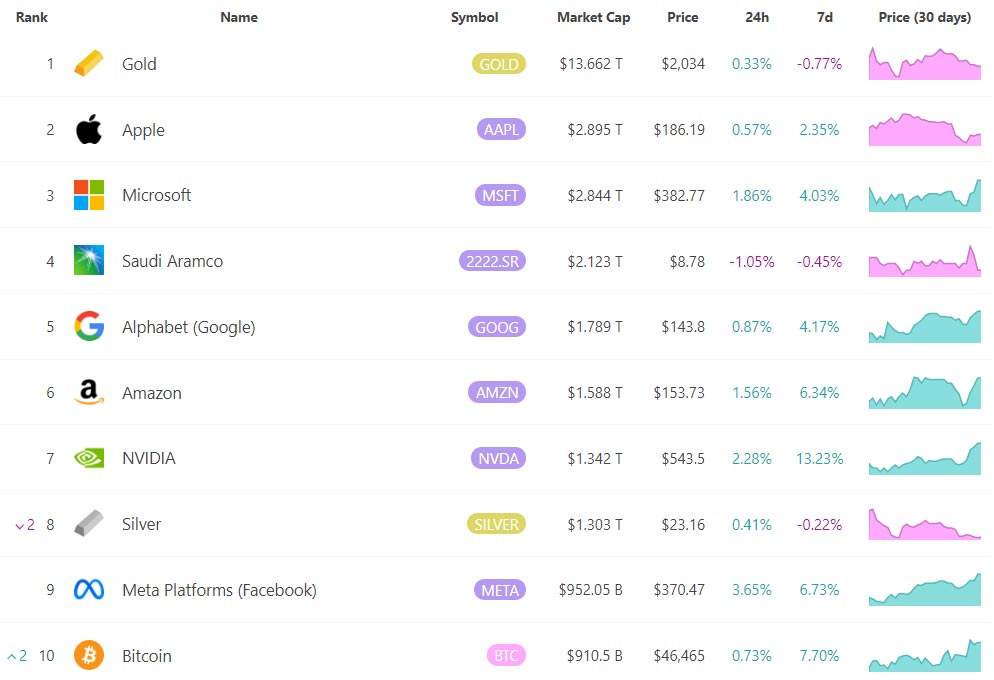The image size is (994, 680).
Task: Click Gold's 30-day price chart
Action: [x=925, y=63]
